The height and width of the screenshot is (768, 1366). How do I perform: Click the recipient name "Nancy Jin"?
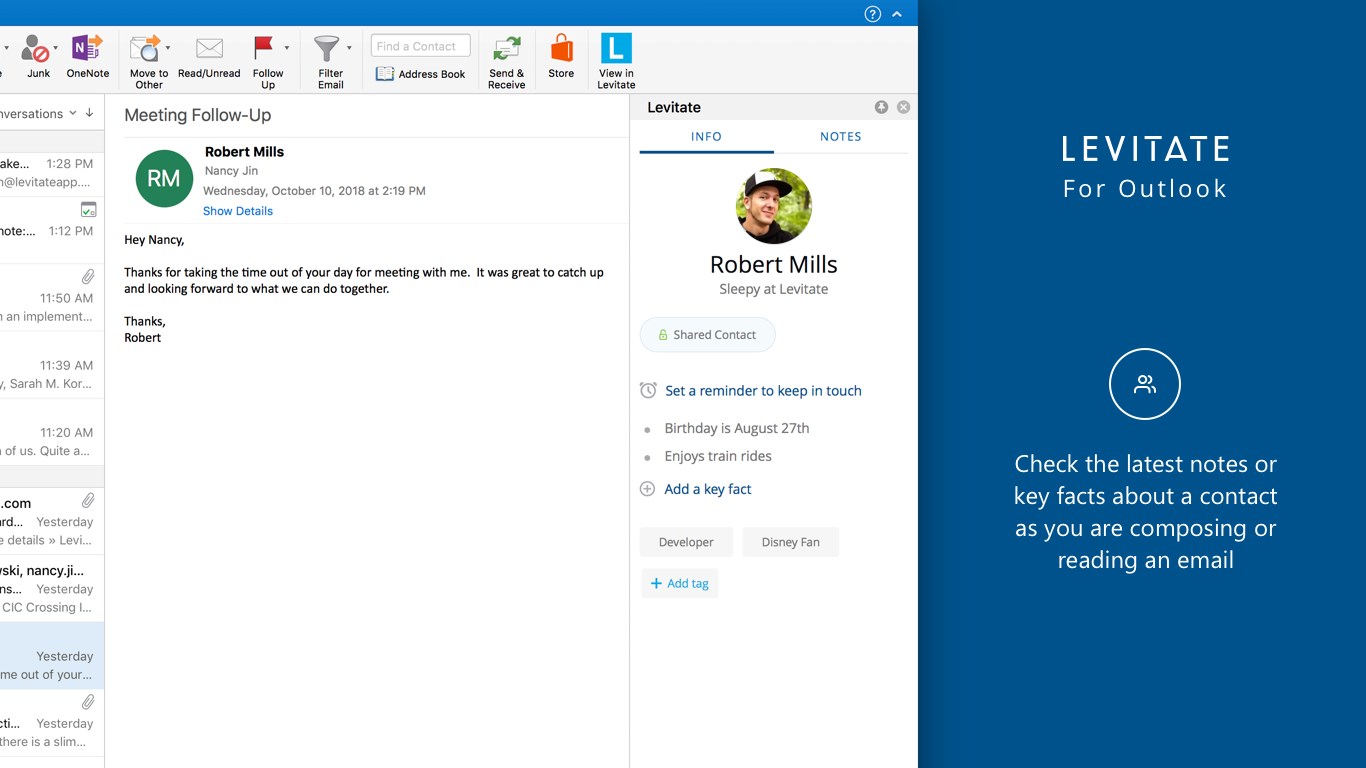(231, 171)
